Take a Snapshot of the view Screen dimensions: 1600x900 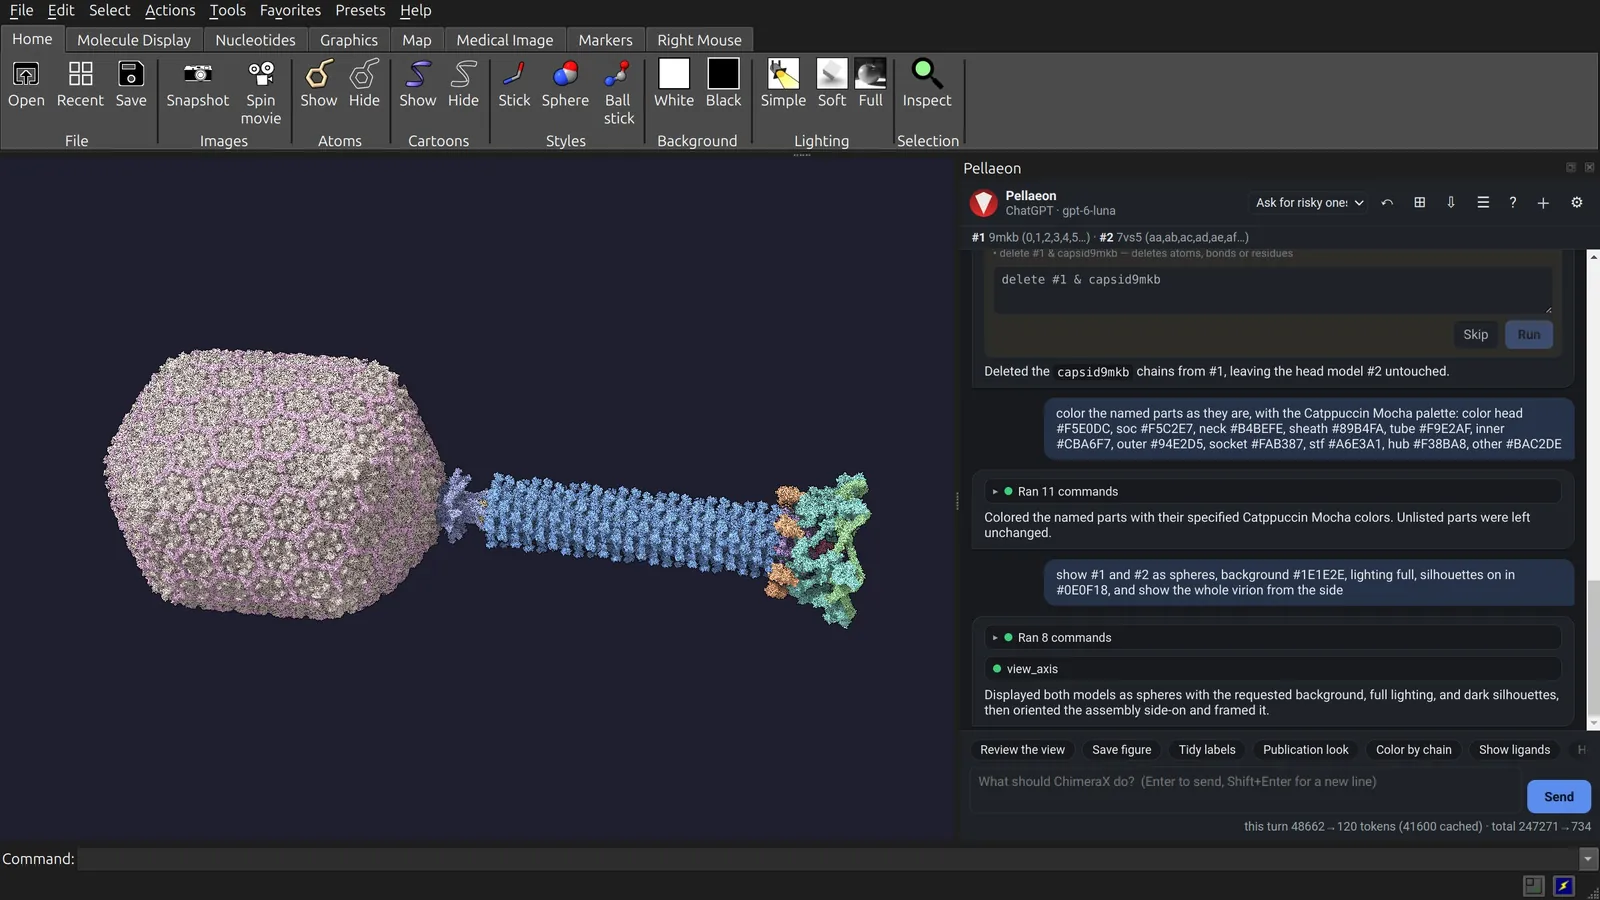(197, 85)
